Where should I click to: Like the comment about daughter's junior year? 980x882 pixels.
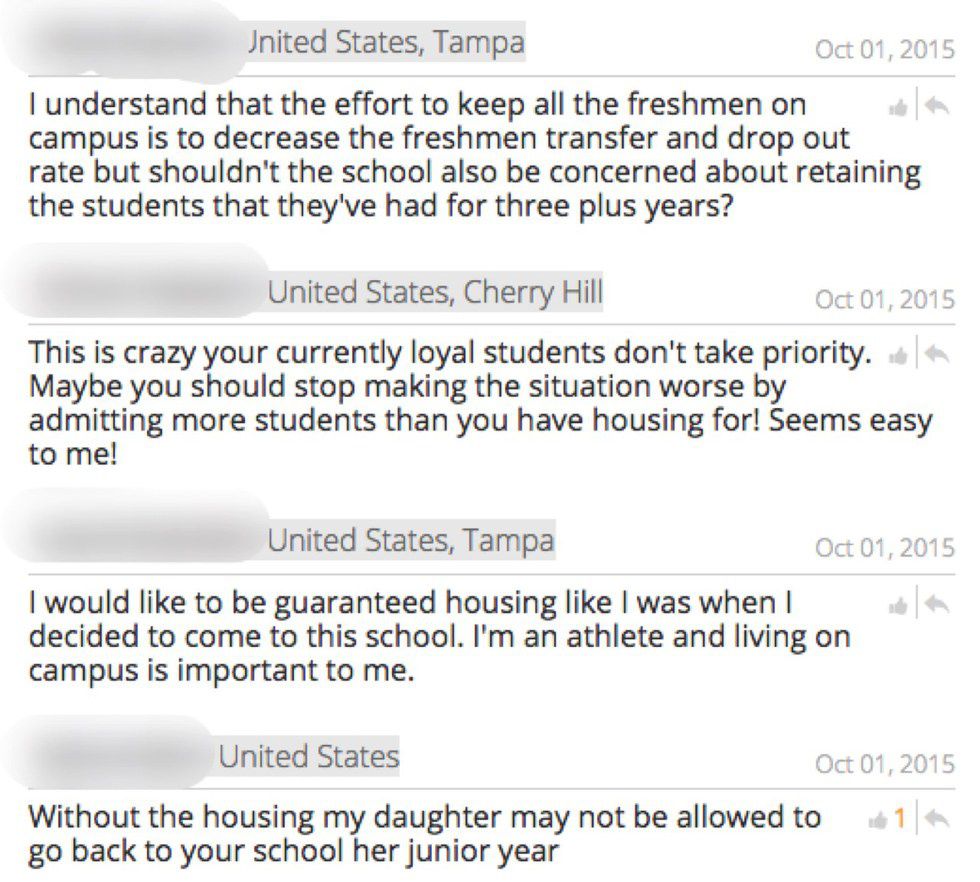(x=880, y=818)
